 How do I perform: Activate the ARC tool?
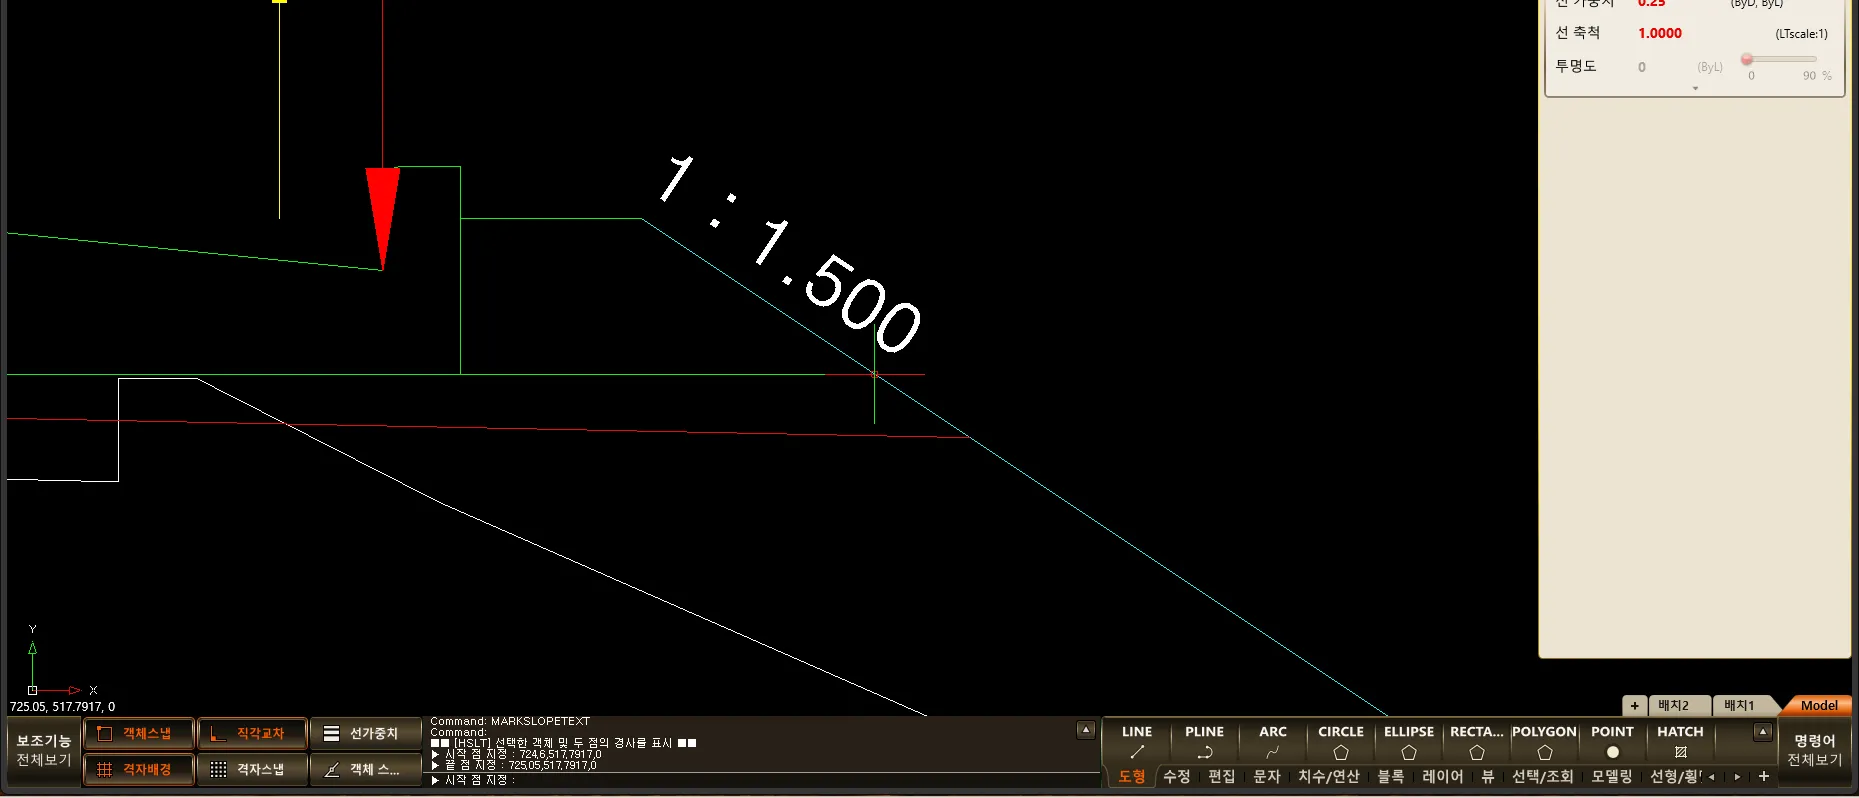[x=1272, y=742]
